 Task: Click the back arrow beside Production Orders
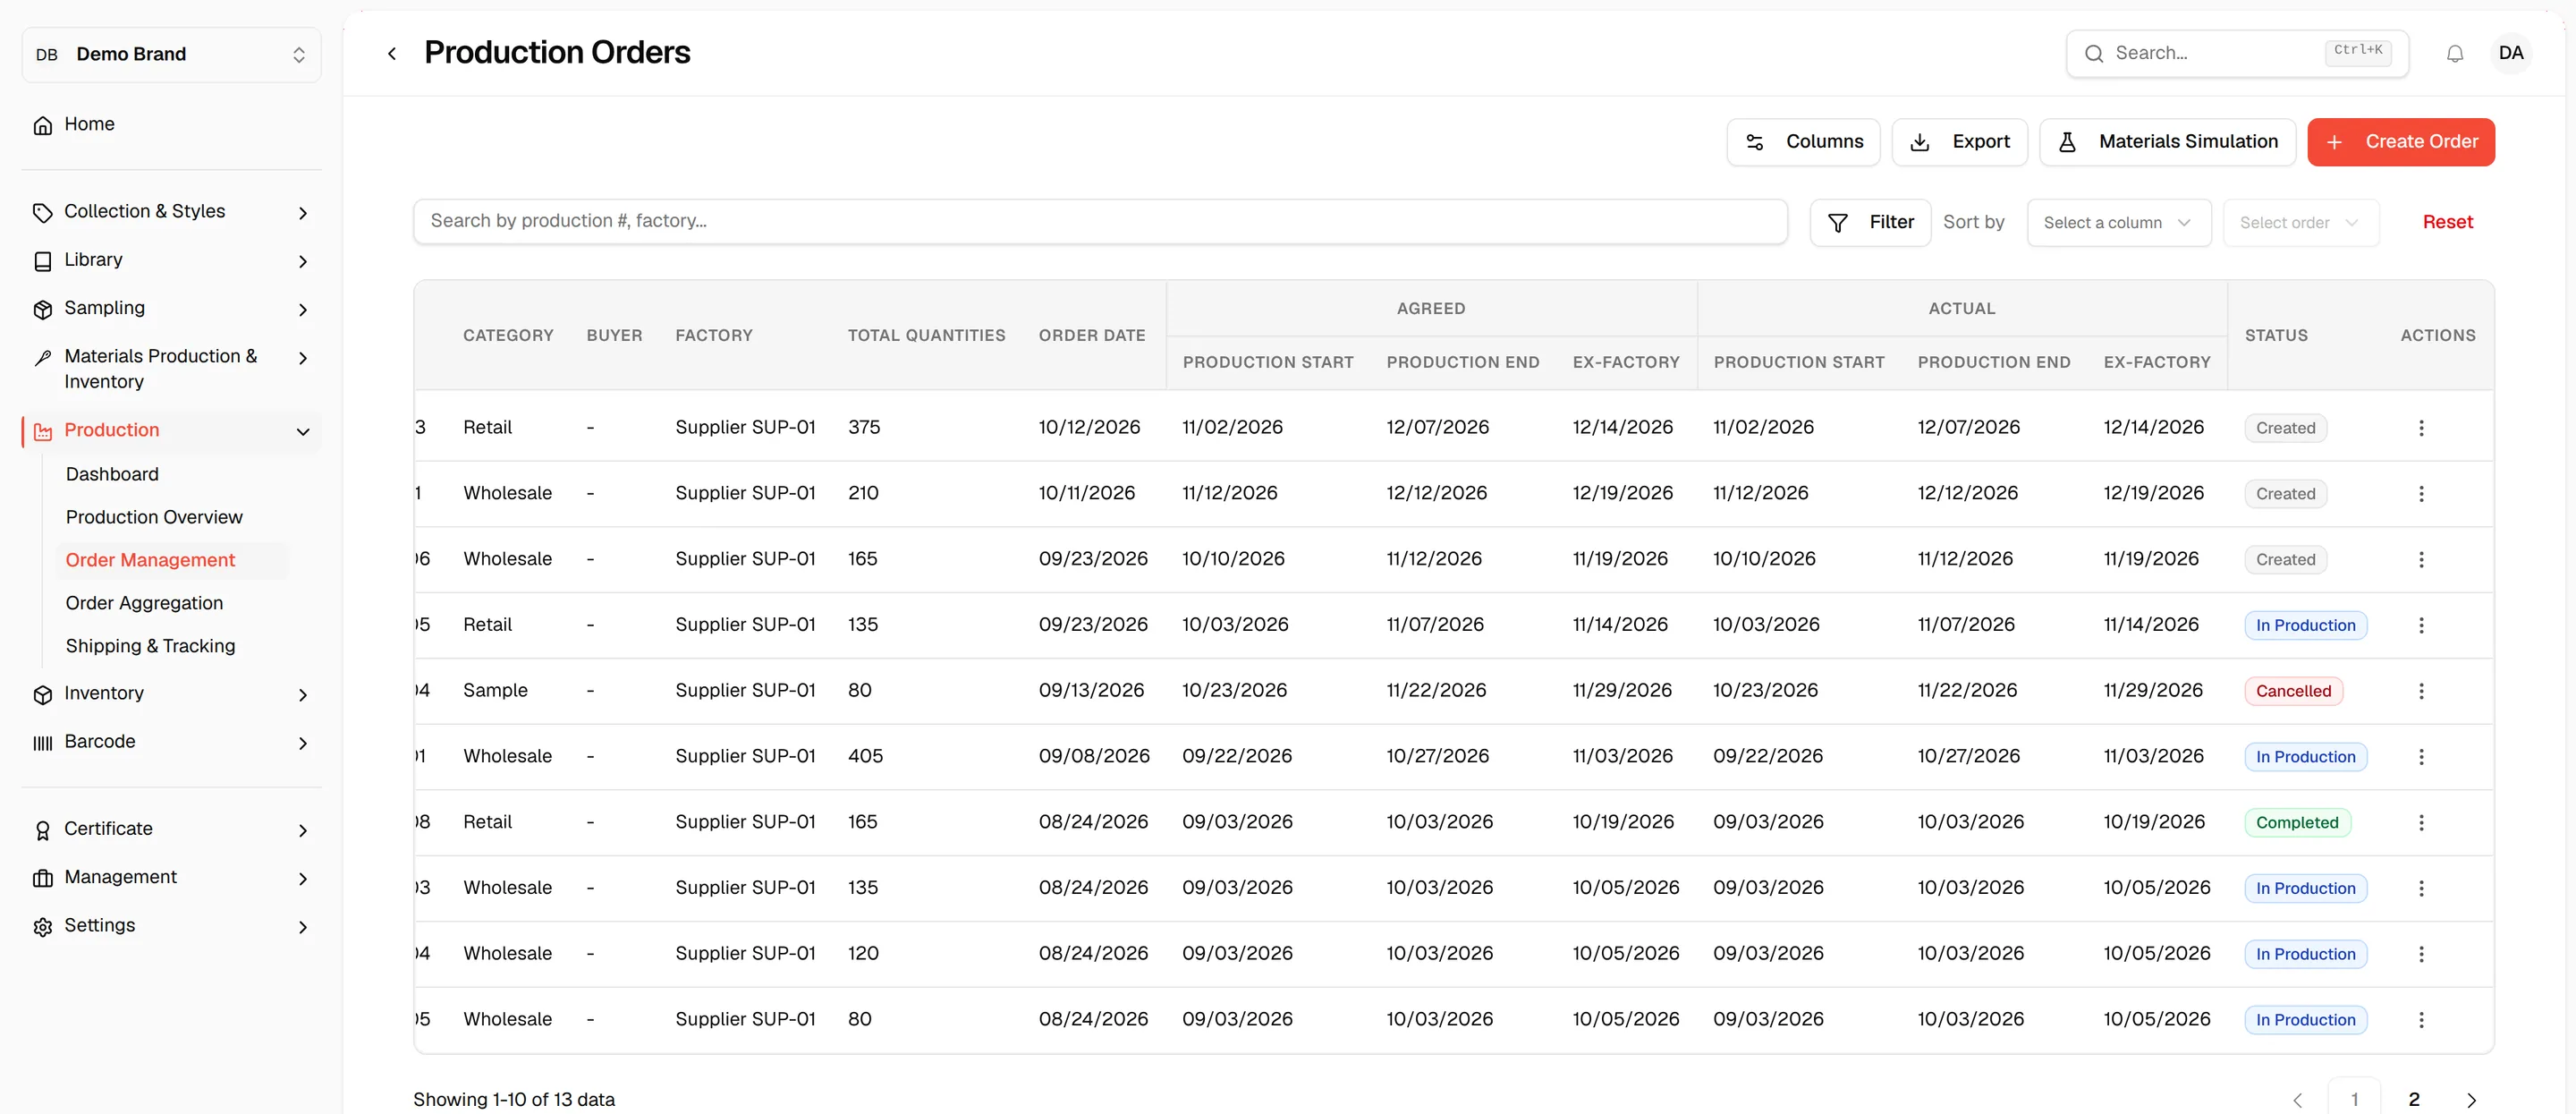(x=392, y=54)
